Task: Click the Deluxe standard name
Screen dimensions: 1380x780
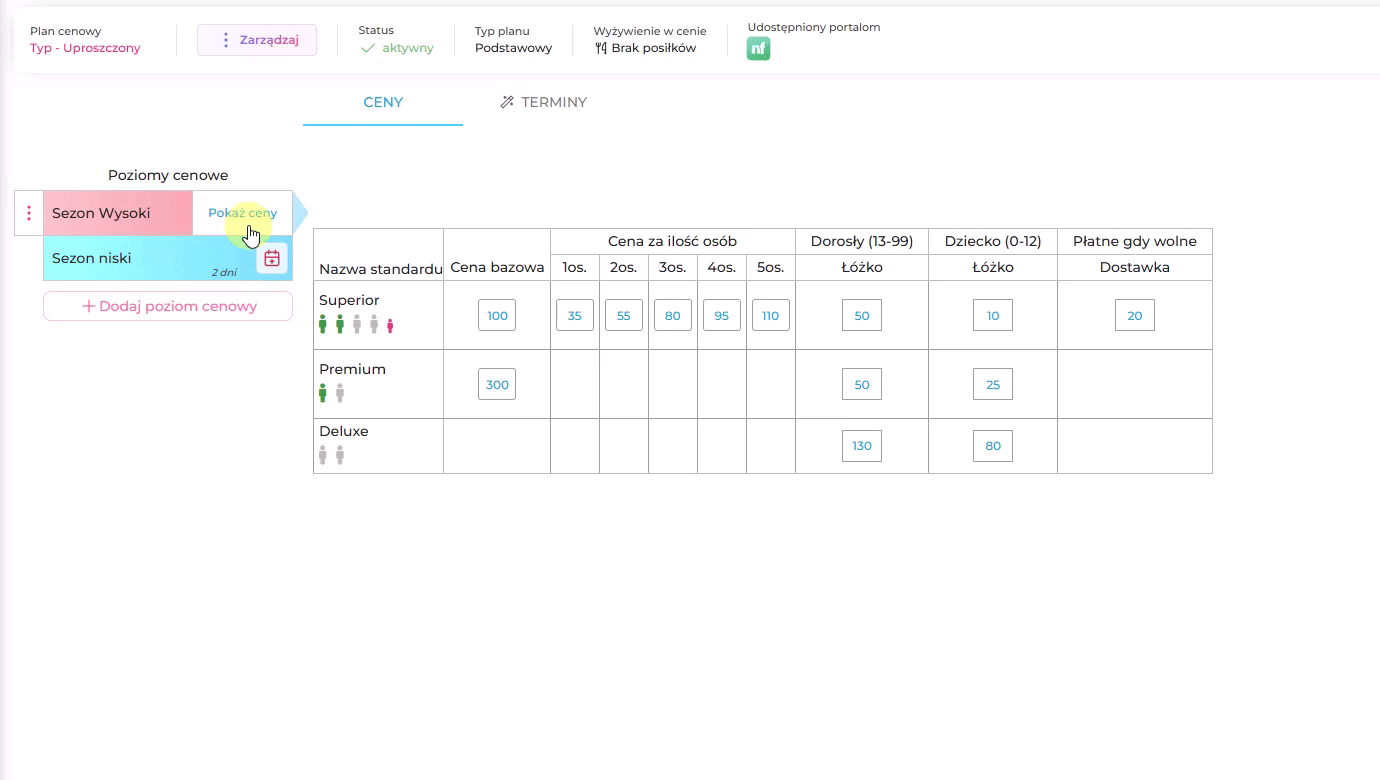Action: tap(344, 431)
